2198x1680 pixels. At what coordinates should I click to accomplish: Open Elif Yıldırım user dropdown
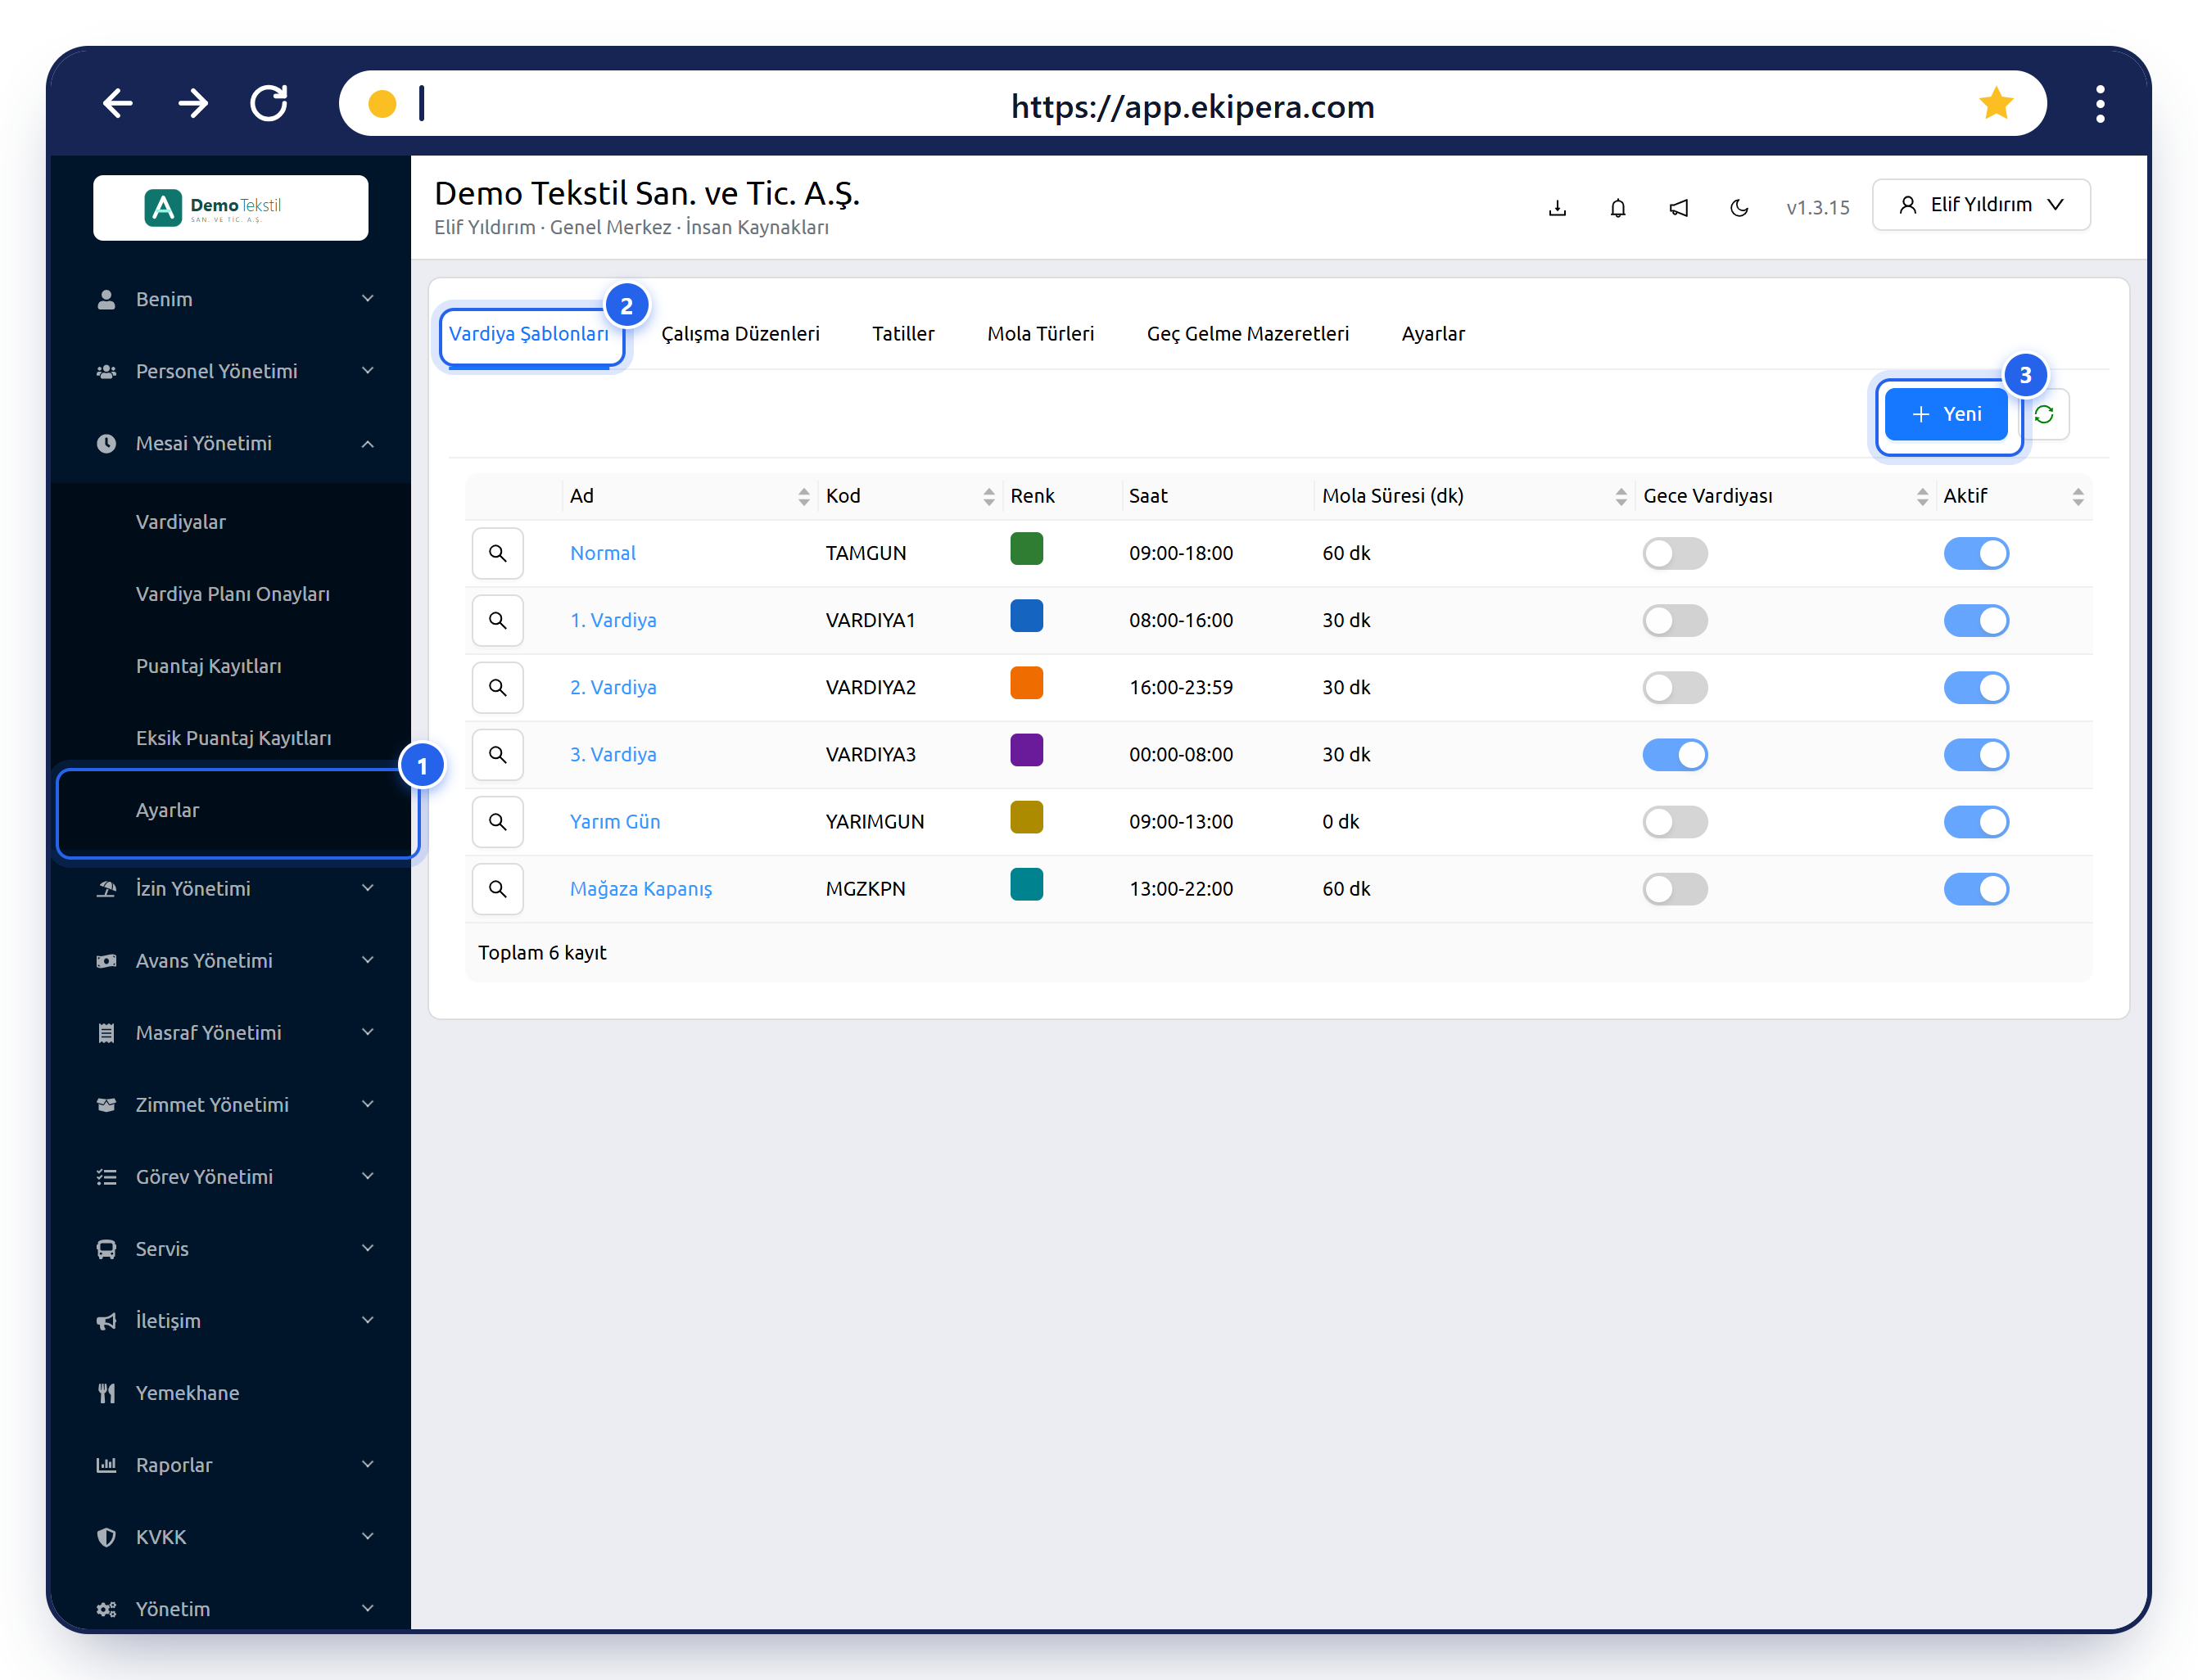[1981, 205]
